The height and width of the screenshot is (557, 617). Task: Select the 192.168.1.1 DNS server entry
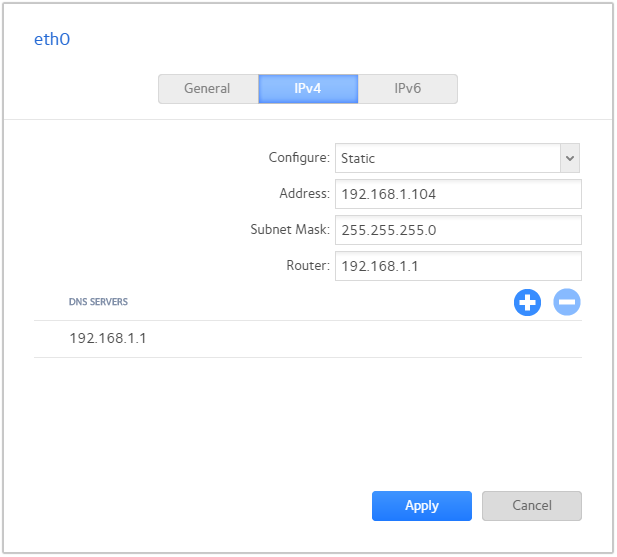pos(108,339)
